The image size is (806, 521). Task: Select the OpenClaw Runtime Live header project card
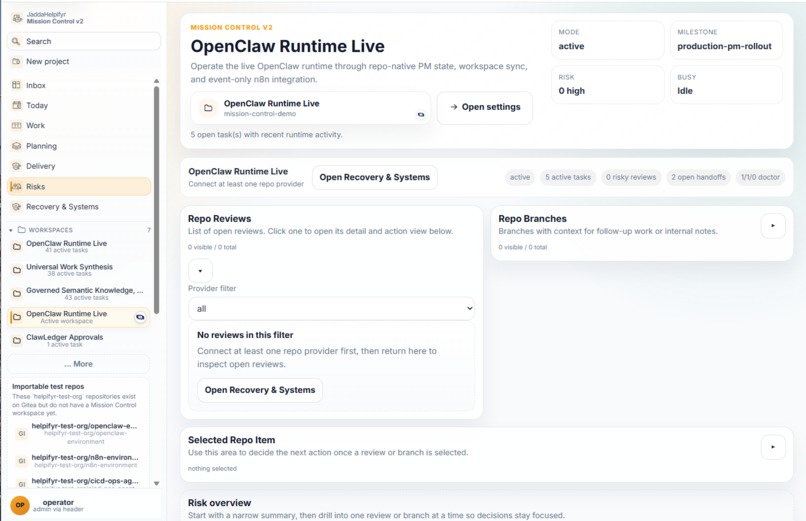tap(310, 108)
